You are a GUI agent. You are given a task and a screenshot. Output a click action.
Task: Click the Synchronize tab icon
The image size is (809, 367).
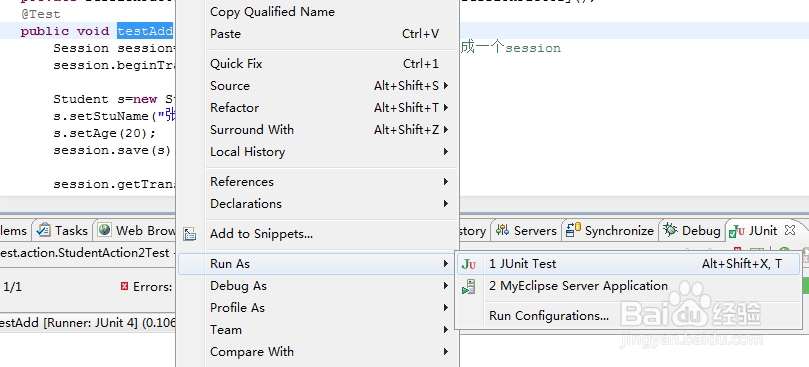tap(573, 230)
